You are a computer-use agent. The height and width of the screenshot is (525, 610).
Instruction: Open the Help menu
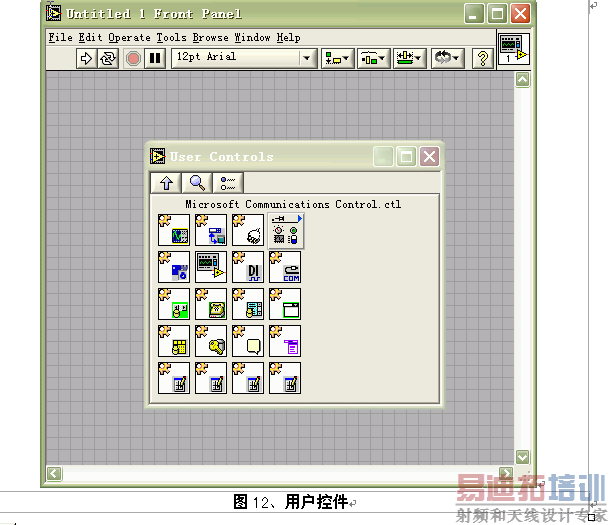coord(288,37)
